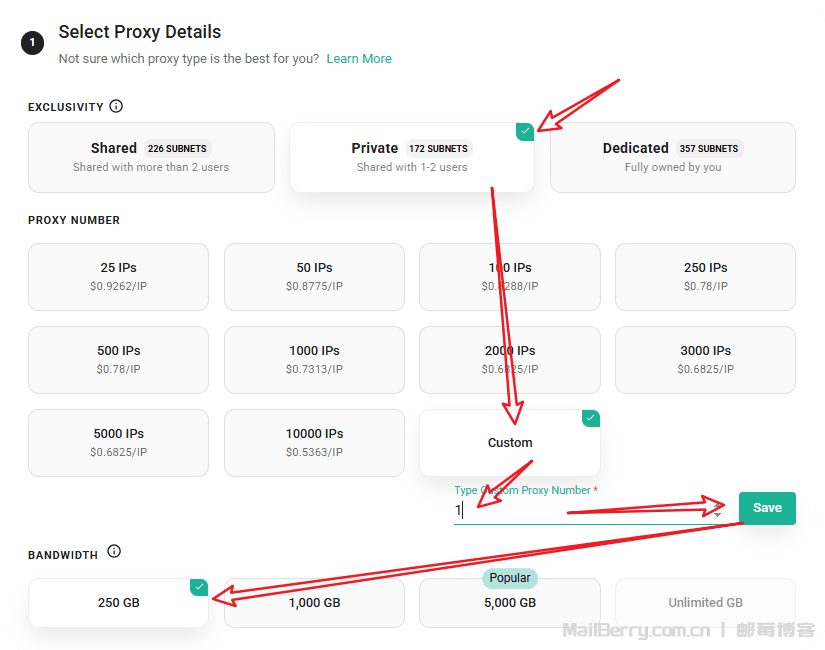This screenshot has width=825, height=650.
Task: Select the 10000 IPs tile
Action: click(x=314, y=443)
